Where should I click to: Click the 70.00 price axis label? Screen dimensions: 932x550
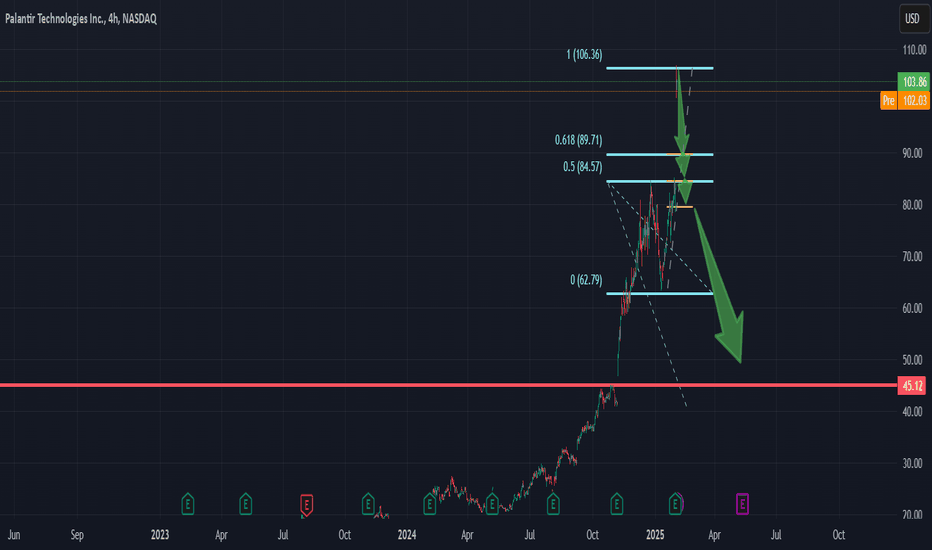(x=912, y=256)
